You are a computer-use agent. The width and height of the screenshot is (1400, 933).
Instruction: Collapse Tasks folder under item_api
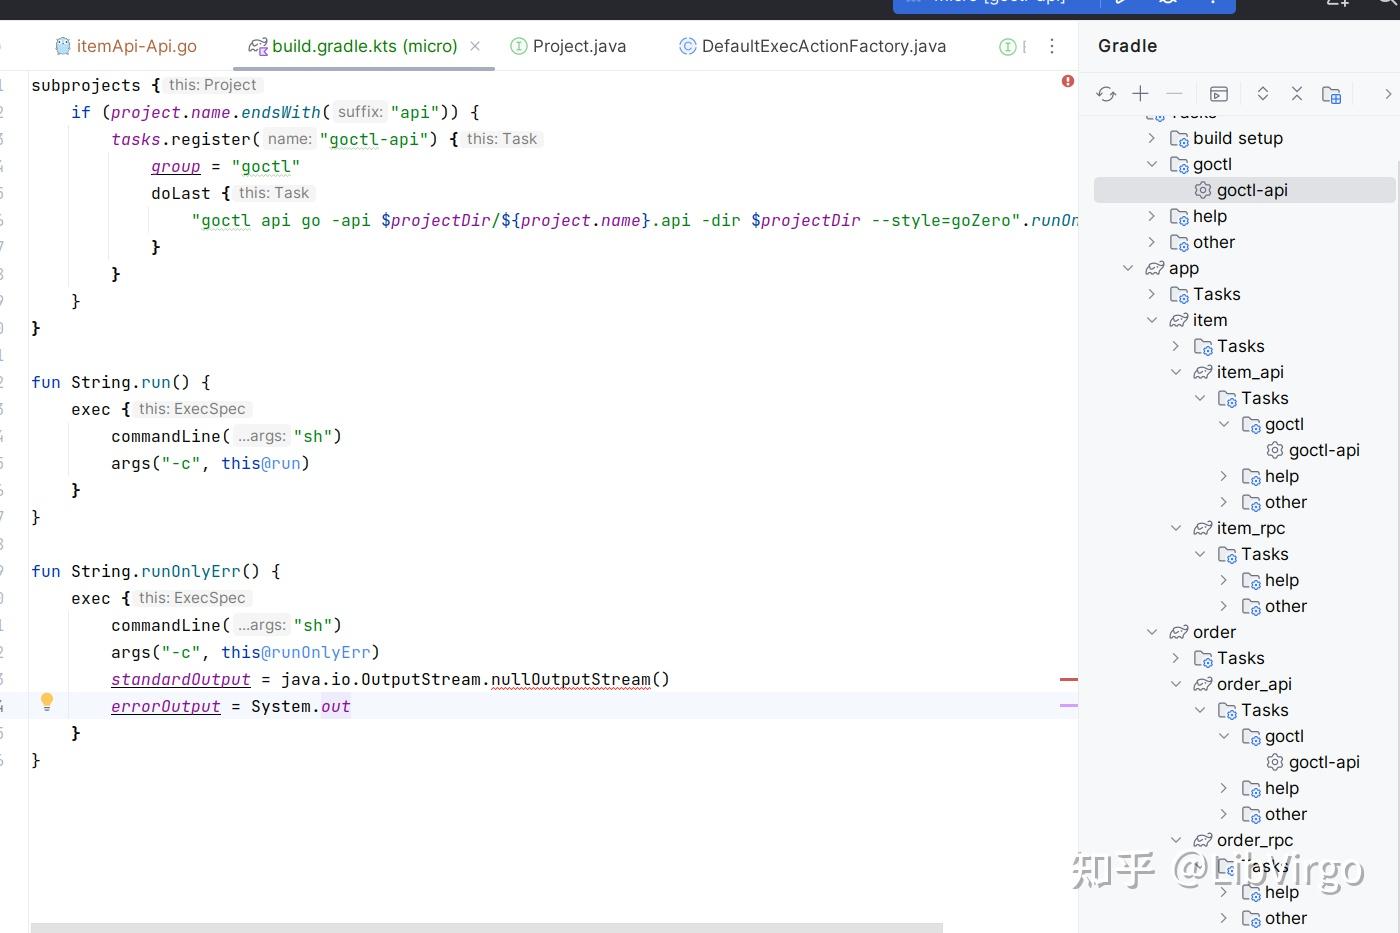[1200, 398]
